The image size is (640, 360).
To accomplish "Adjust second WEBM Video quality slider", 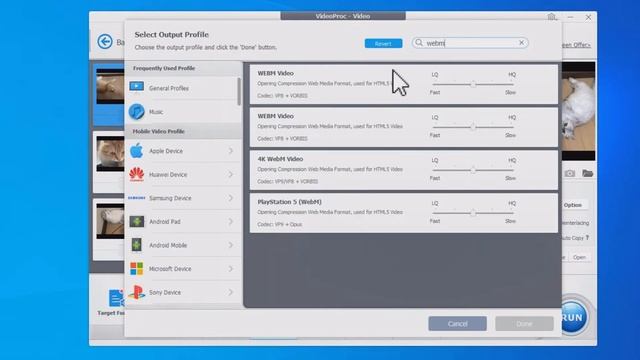I will (473, 127).
